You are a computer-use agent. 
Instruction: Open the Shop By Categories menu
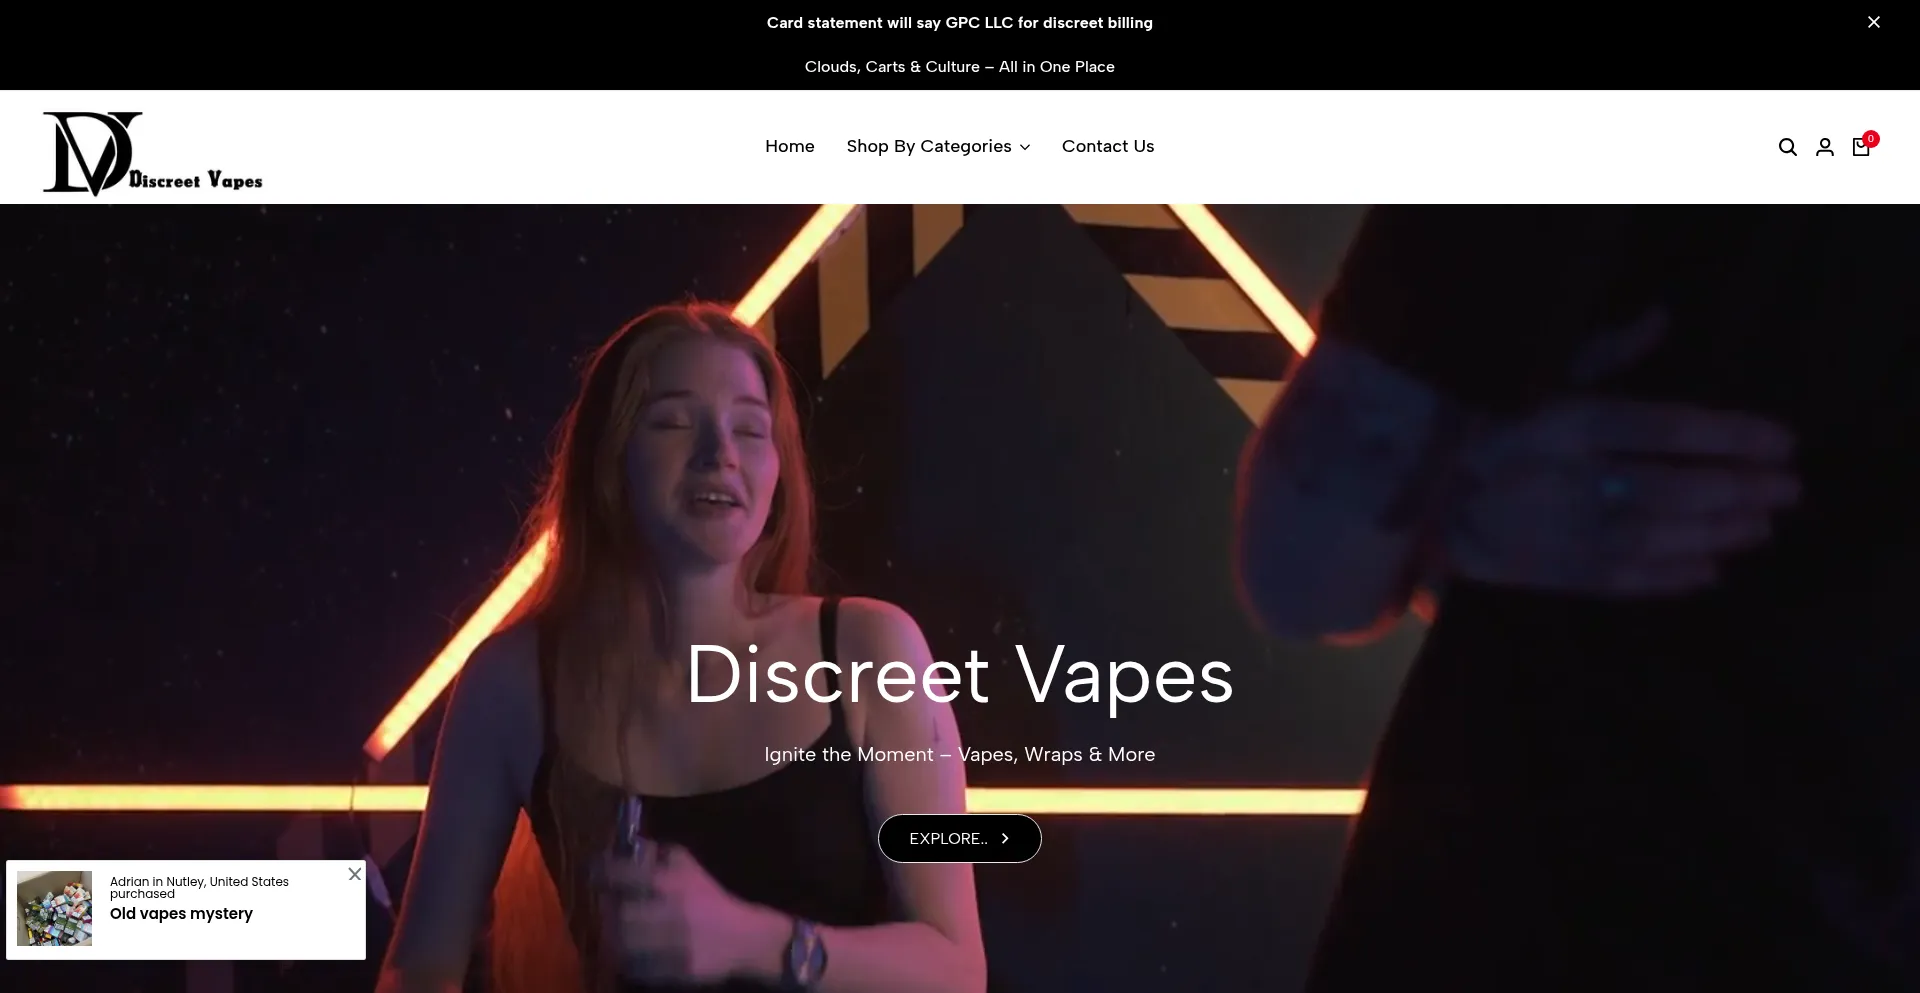coord(928,147)
